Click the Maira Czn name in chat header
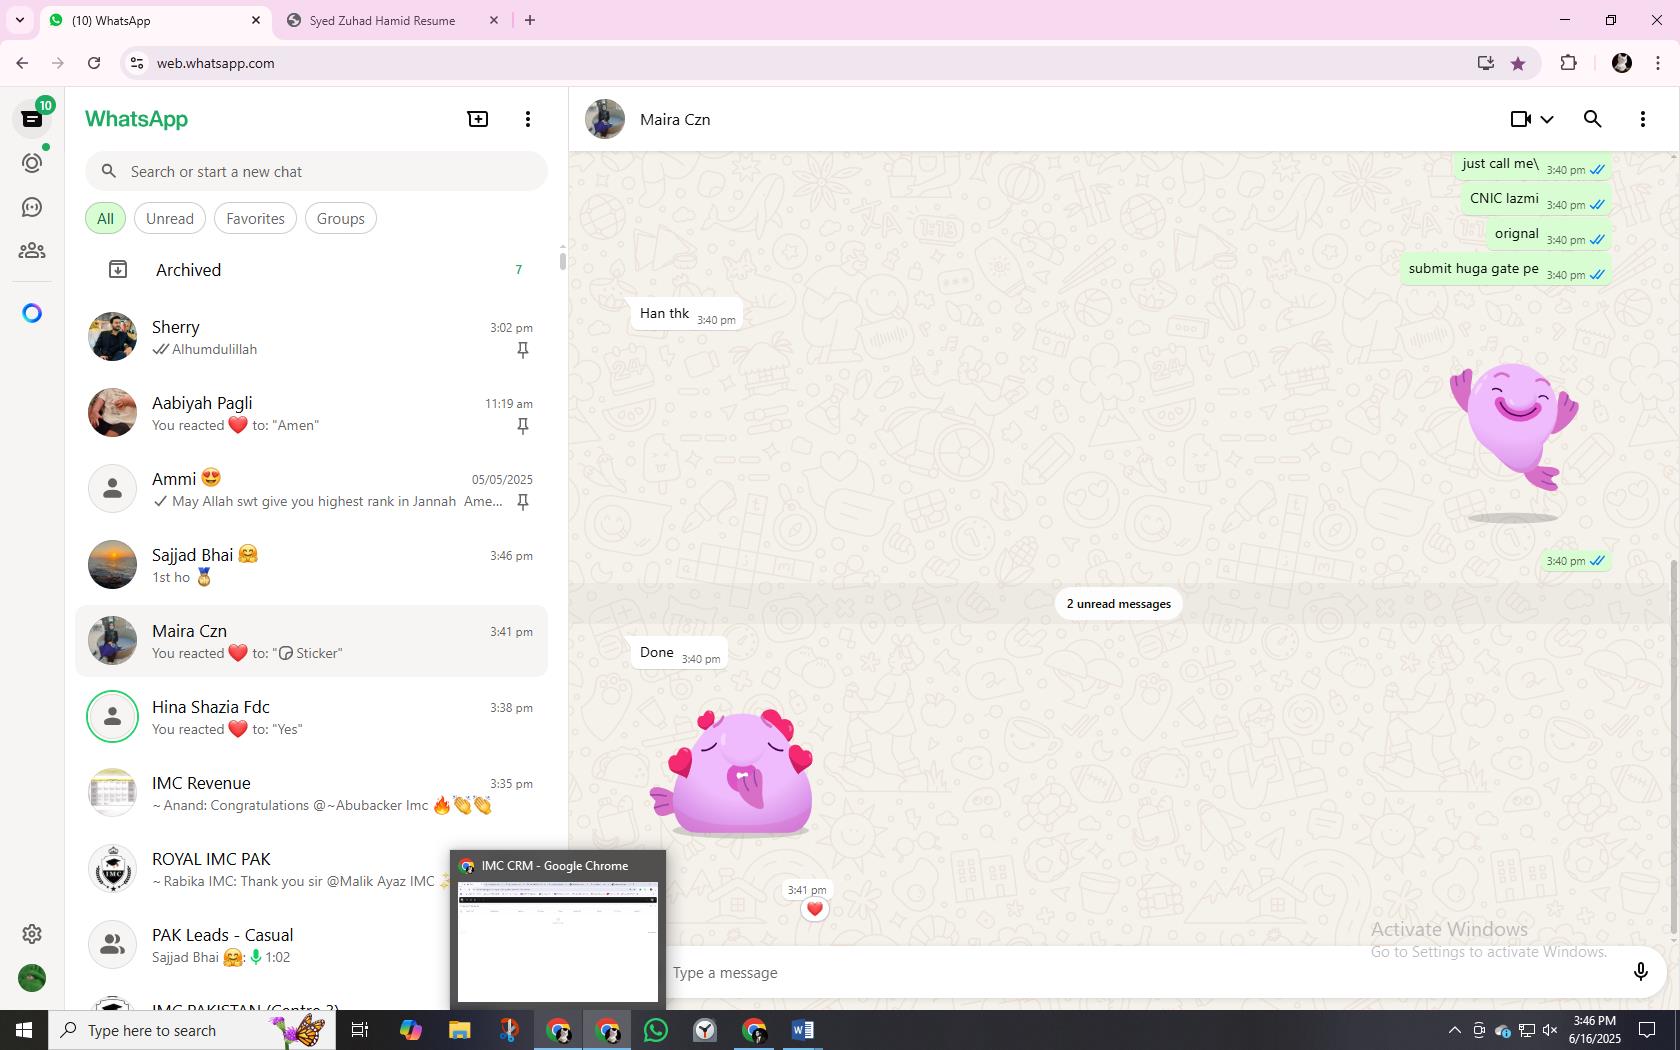Viewport: 1680px width, 1050px height. coord(675,119)
